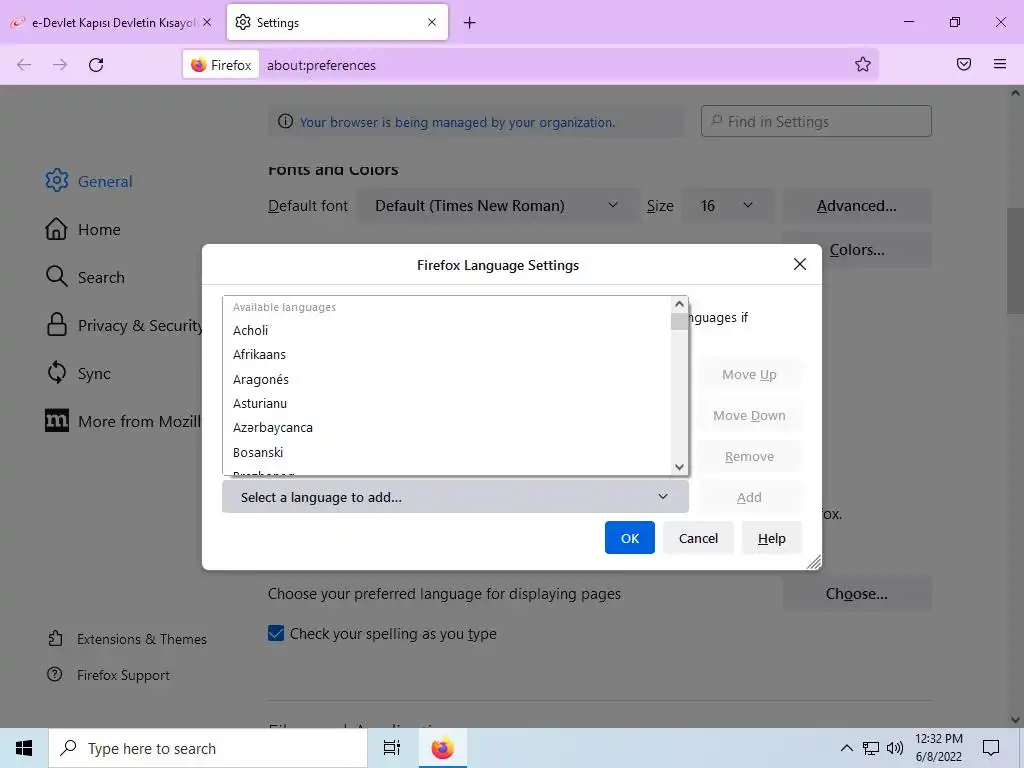
Task: Click the General gear icon in the sidebar
Action: (57, 180)
